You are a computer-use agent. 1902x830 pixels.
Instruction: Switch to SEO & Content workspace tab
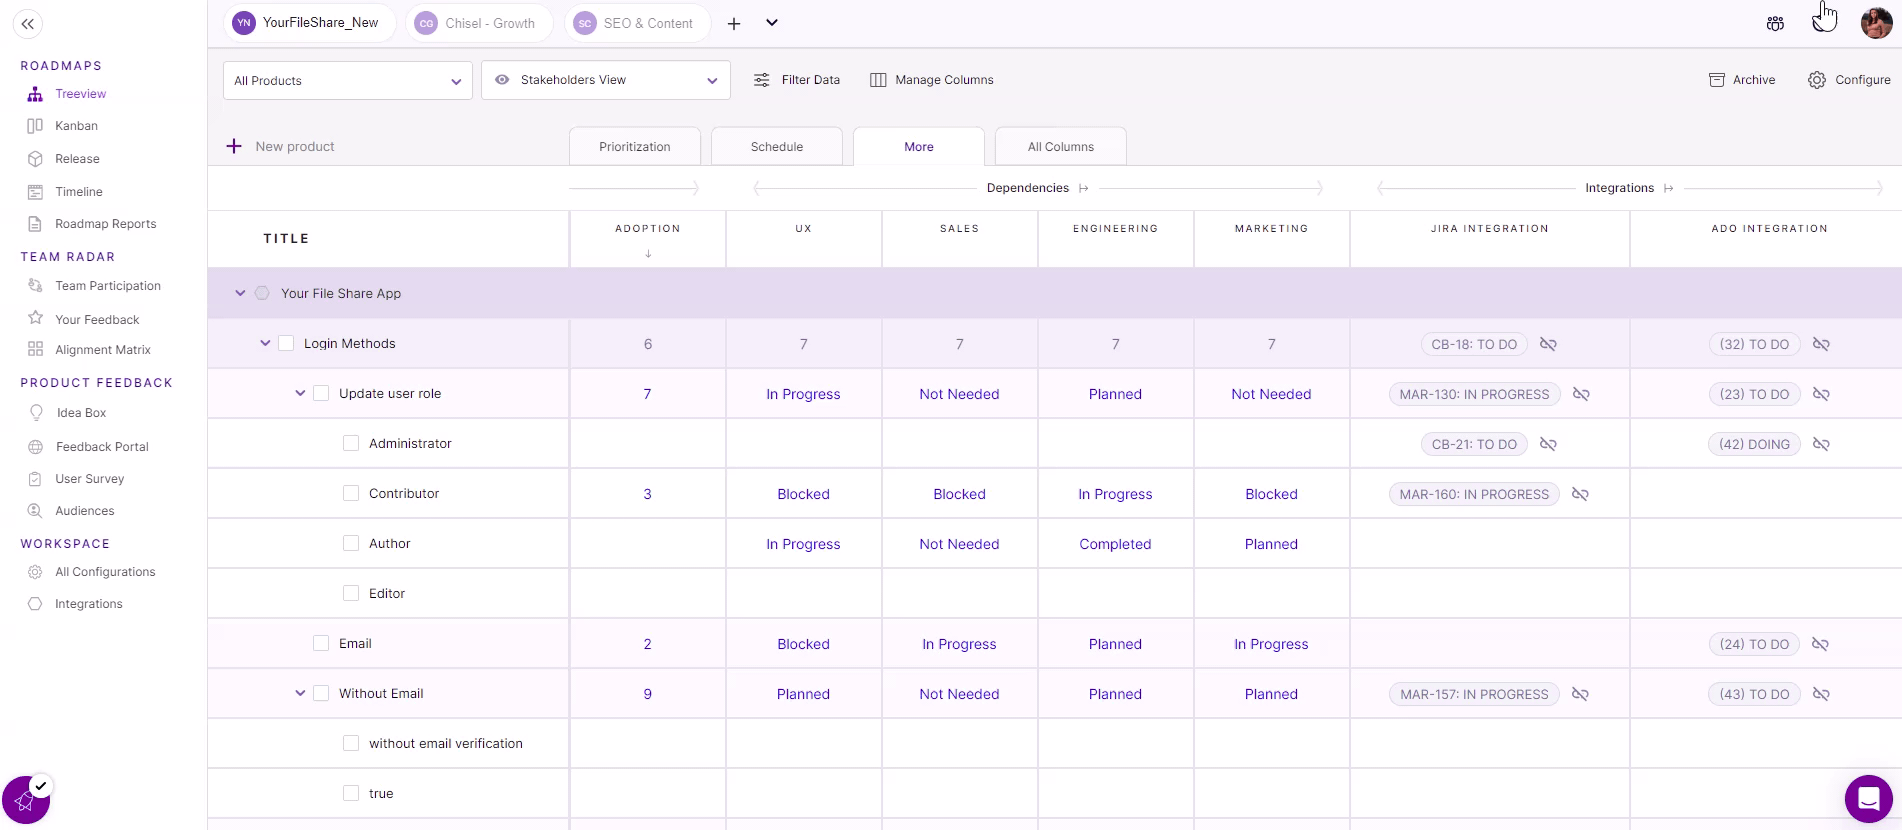point(637,23)
